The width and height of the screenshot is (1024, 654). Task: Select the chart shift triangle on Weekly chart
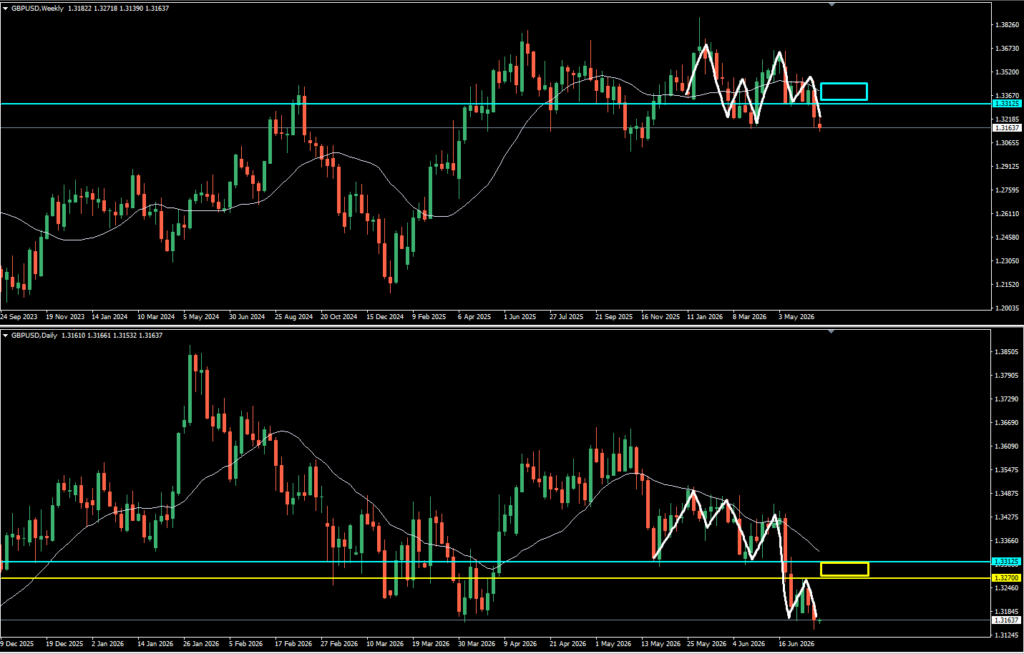coord(831,4)
